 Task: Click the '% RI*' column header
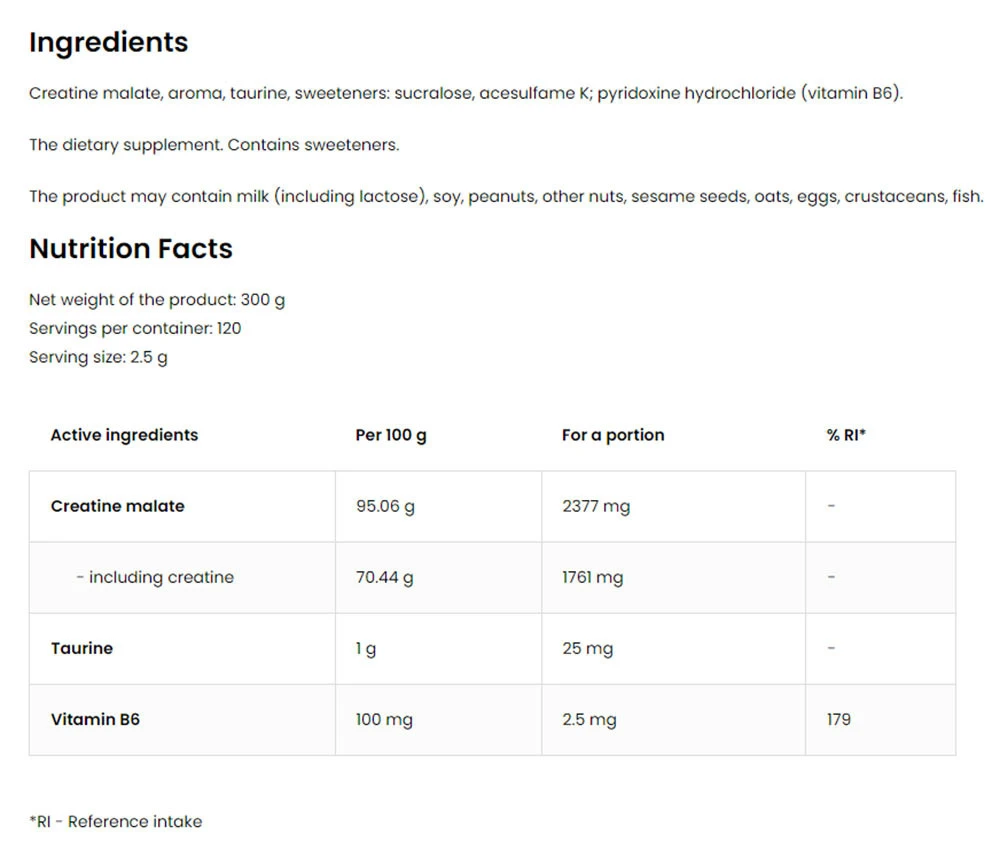click(846, 435)
